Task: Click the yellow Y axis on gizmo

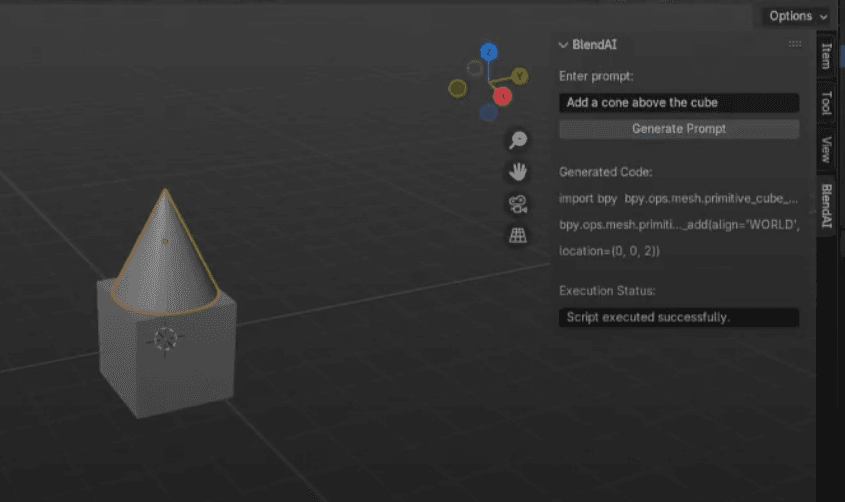Action: click(520, 76)
